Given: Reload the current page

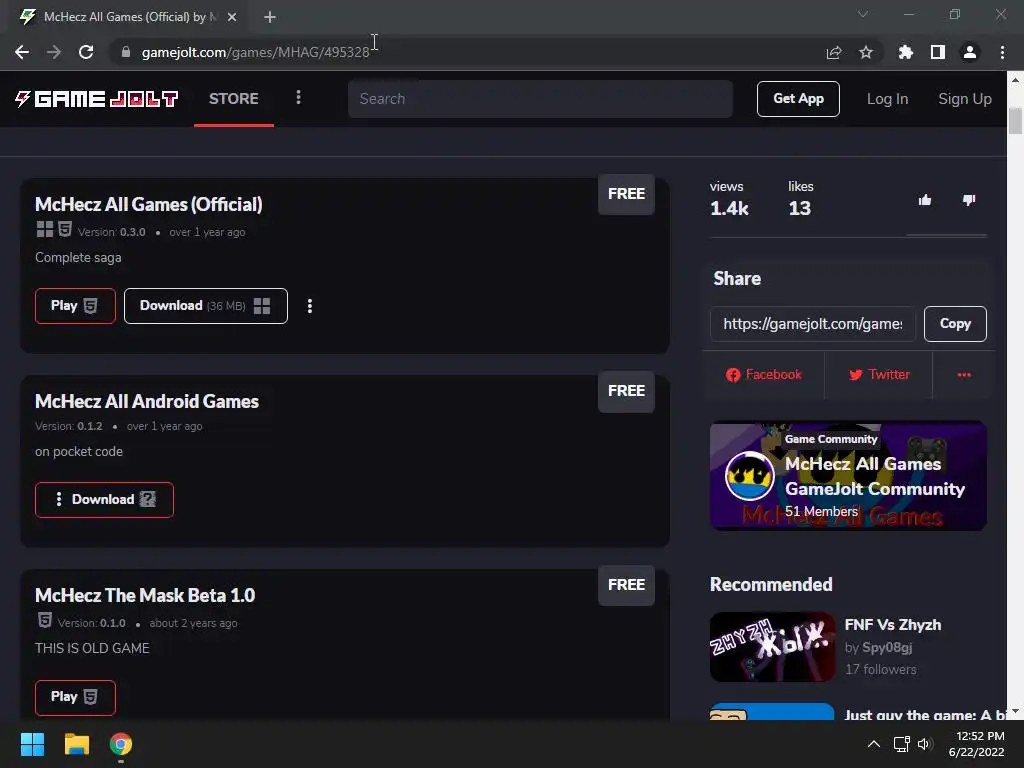Looking at the screenshot, I should [86, 52].
